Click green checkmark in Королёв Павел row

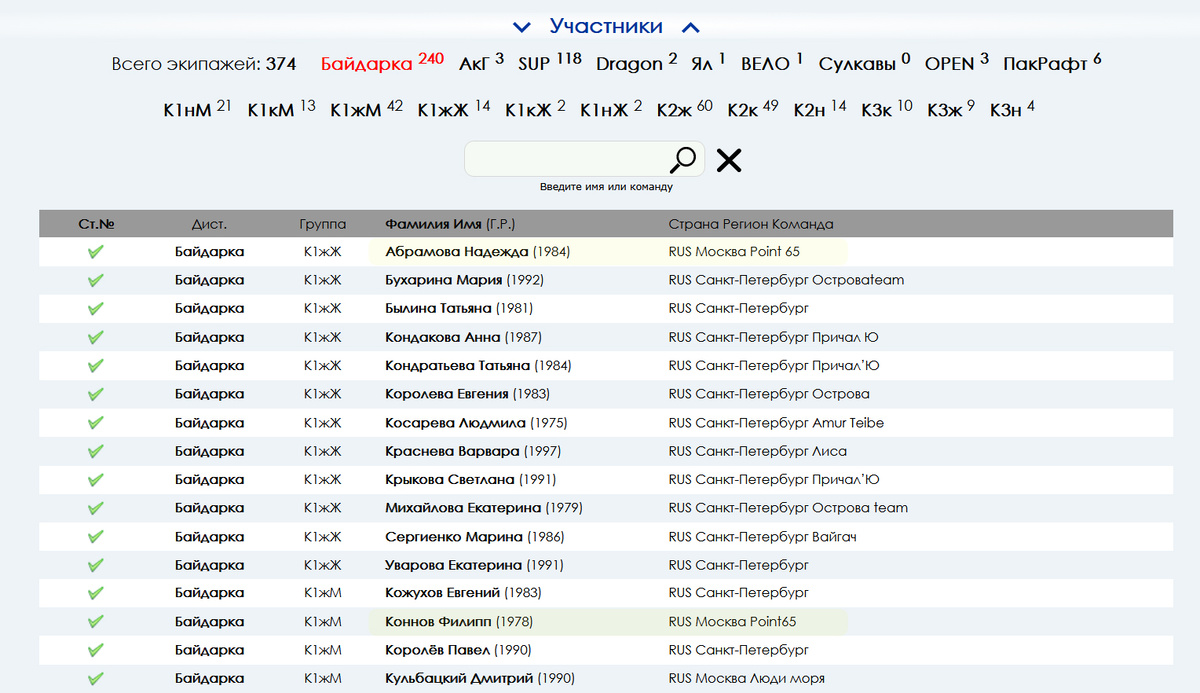click(96, 650)
